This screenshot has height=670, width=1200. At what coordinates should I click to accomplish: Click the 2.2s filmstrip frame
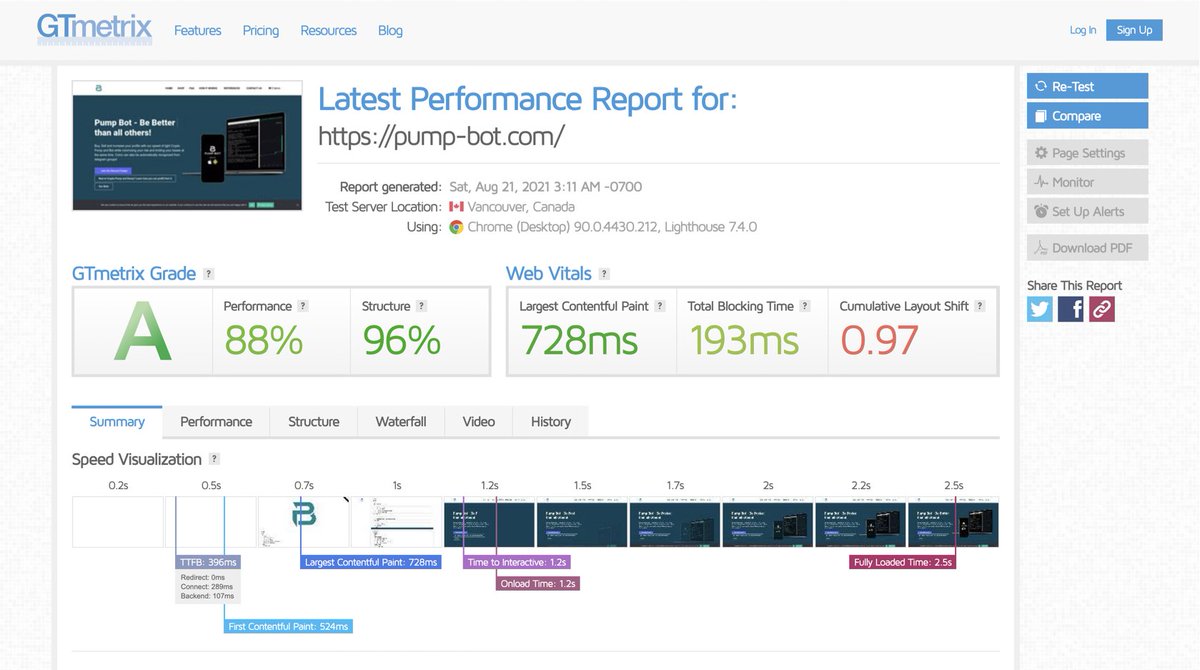861,522
